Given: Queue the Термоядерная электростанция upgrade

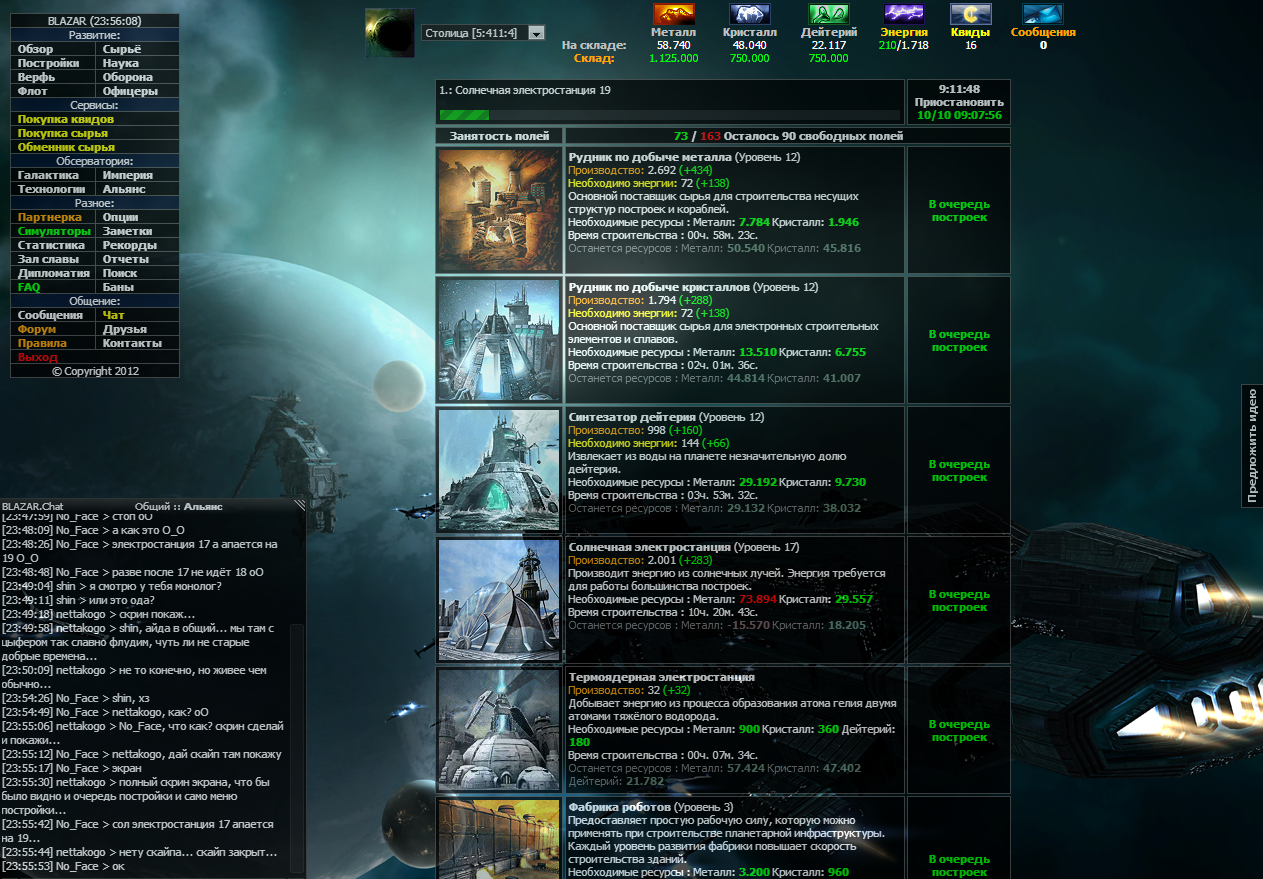Looking at the screenshot, I should click(959, 730).
